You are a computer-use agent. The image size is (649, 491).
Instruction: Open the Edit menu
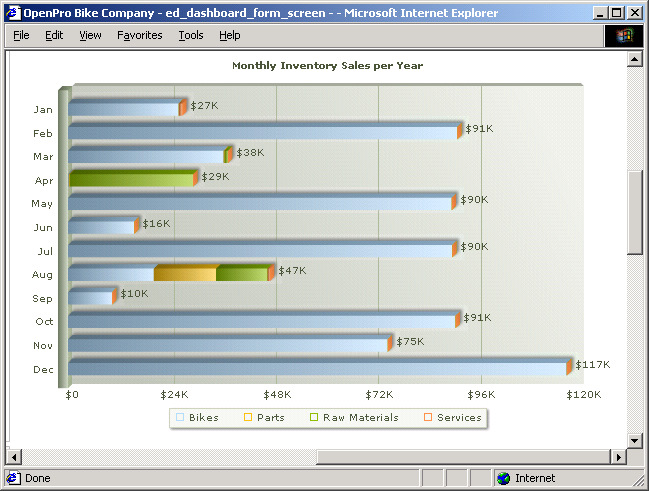pos(54,35)
